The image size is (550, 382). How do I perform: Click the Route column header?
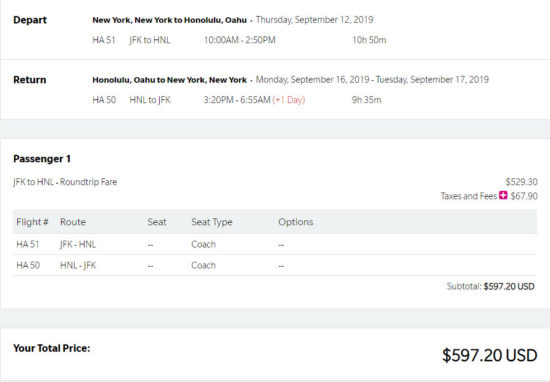point(73,222)
